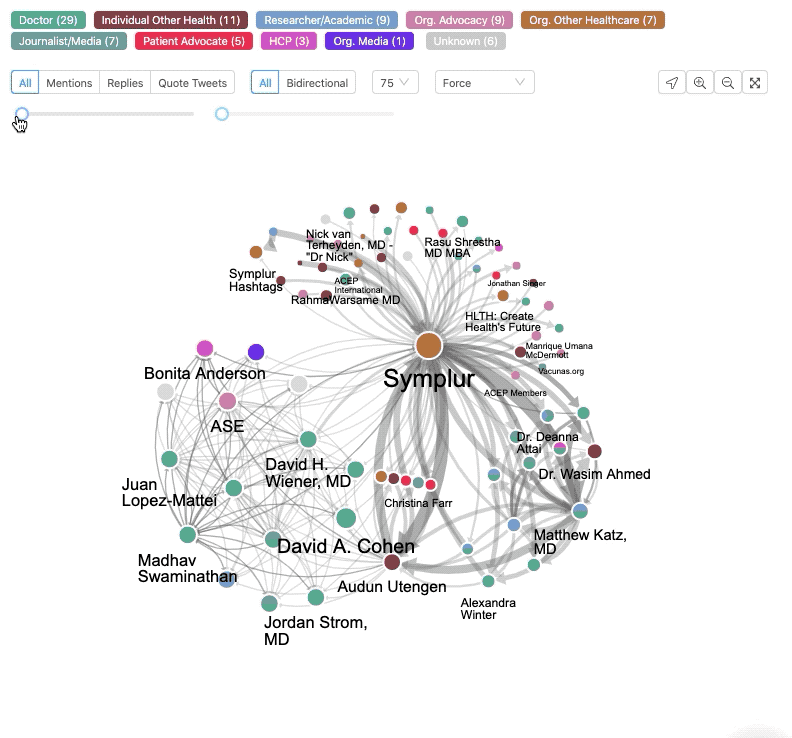792x738 pixels.
Task: Click the pink ASE node
Action: [x=227, y=401]
